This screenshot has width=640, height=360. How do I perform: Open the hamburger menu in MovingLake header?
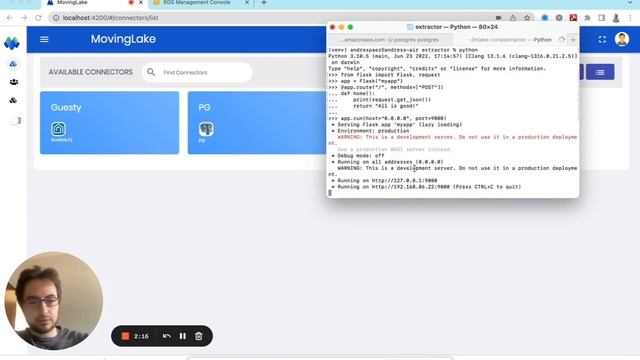44,39
